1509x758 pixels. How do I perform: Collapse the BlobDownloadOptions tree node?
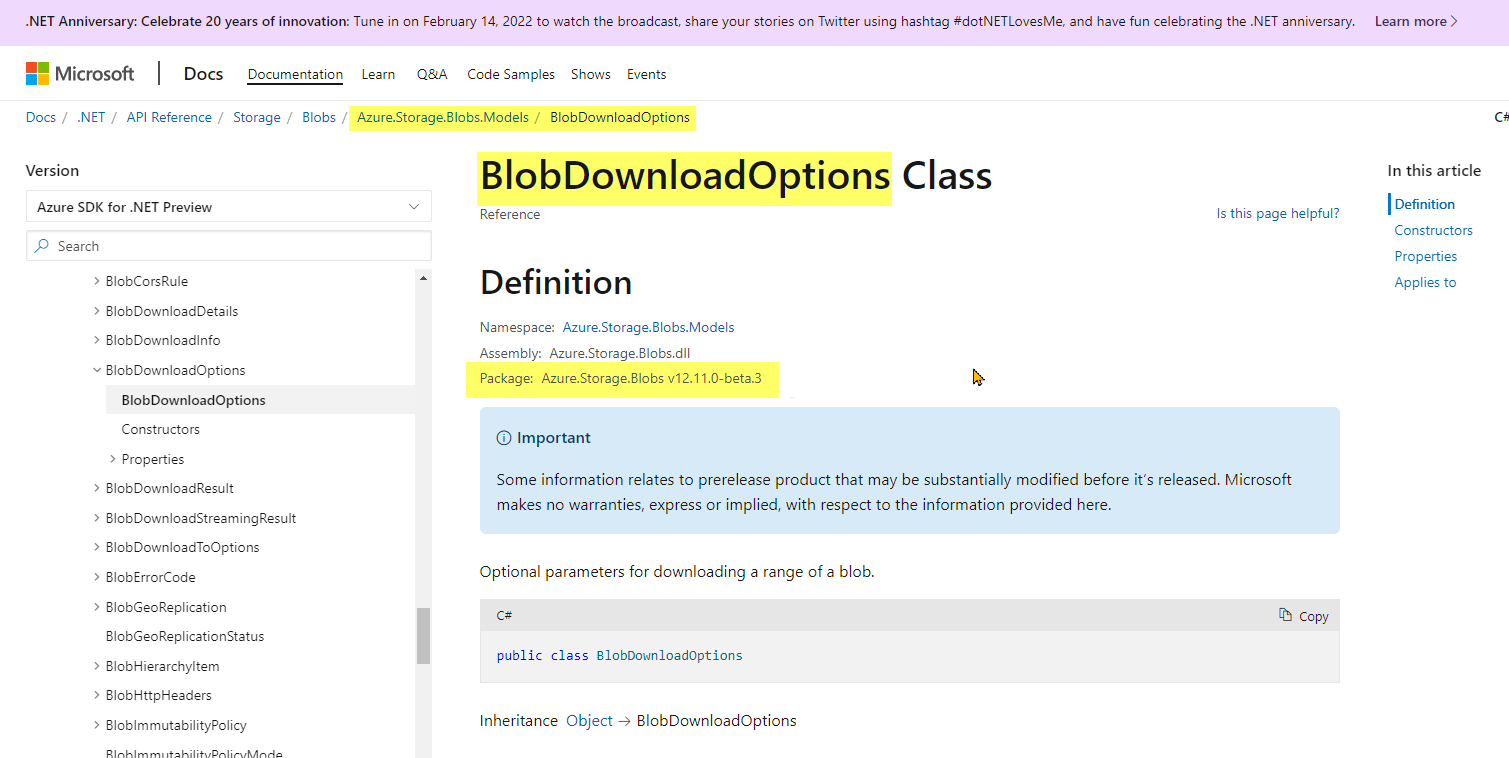click(96, 369)
